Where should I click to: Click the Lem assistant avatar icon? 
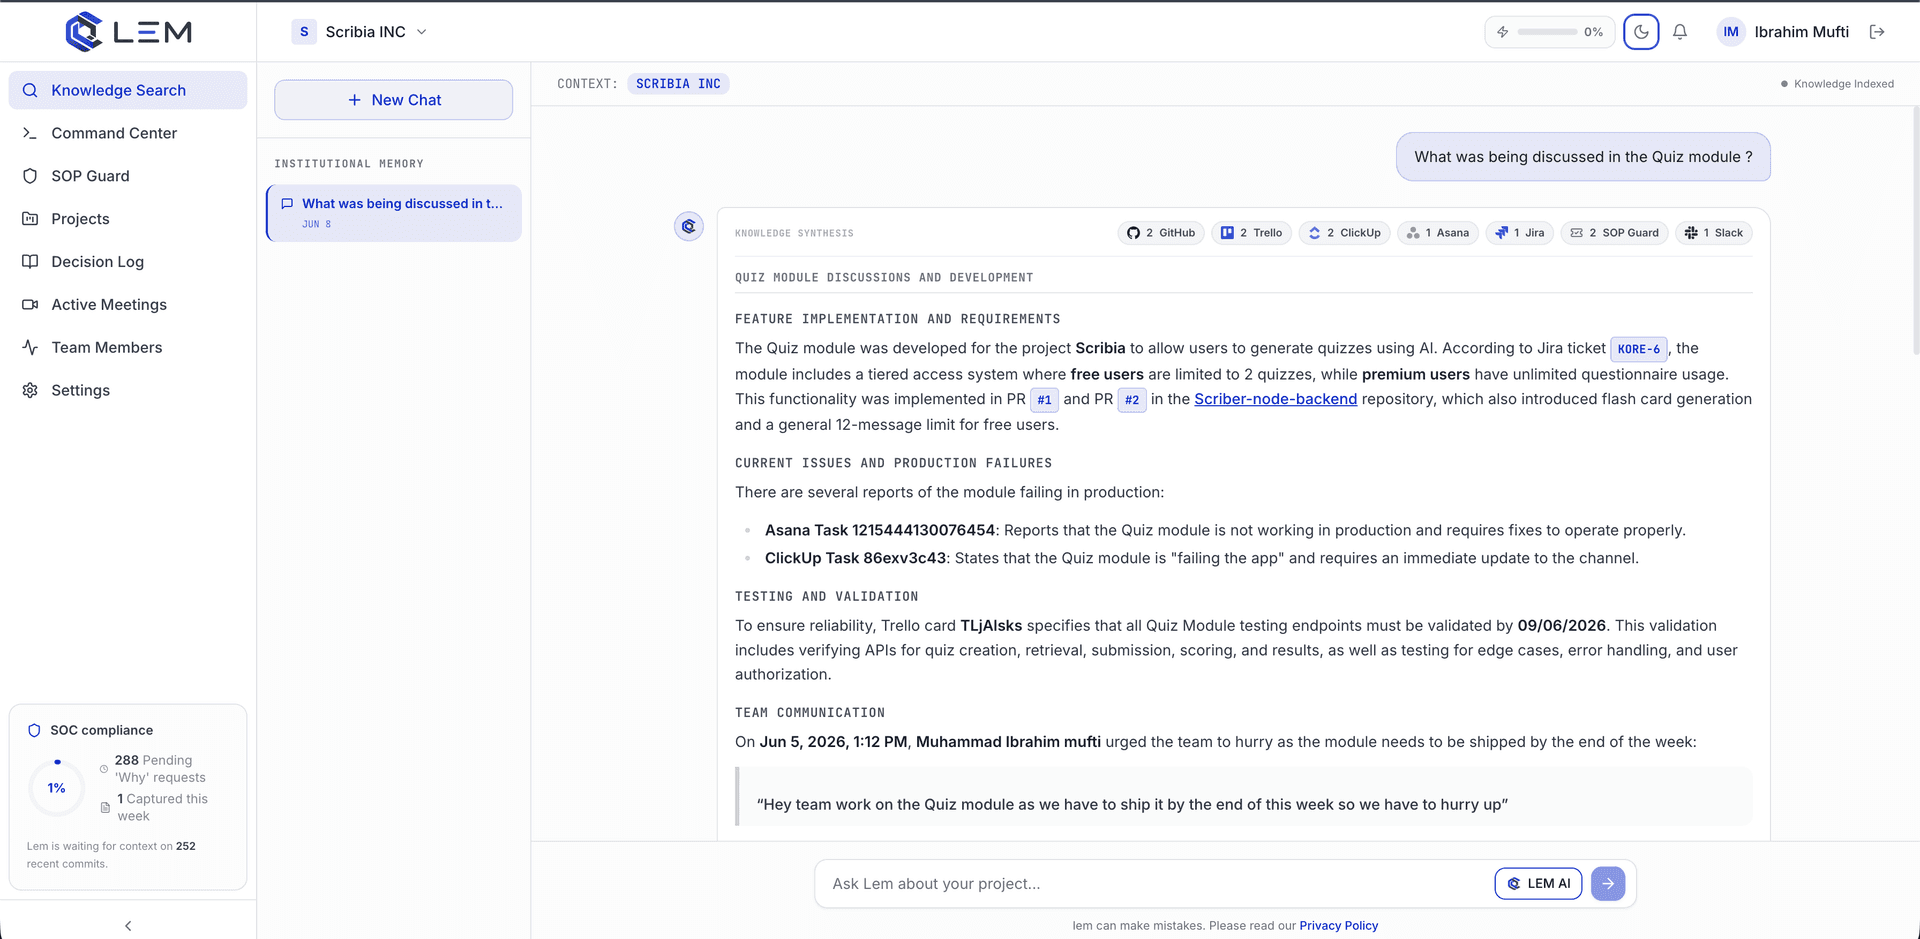click(x=689, y=227)
